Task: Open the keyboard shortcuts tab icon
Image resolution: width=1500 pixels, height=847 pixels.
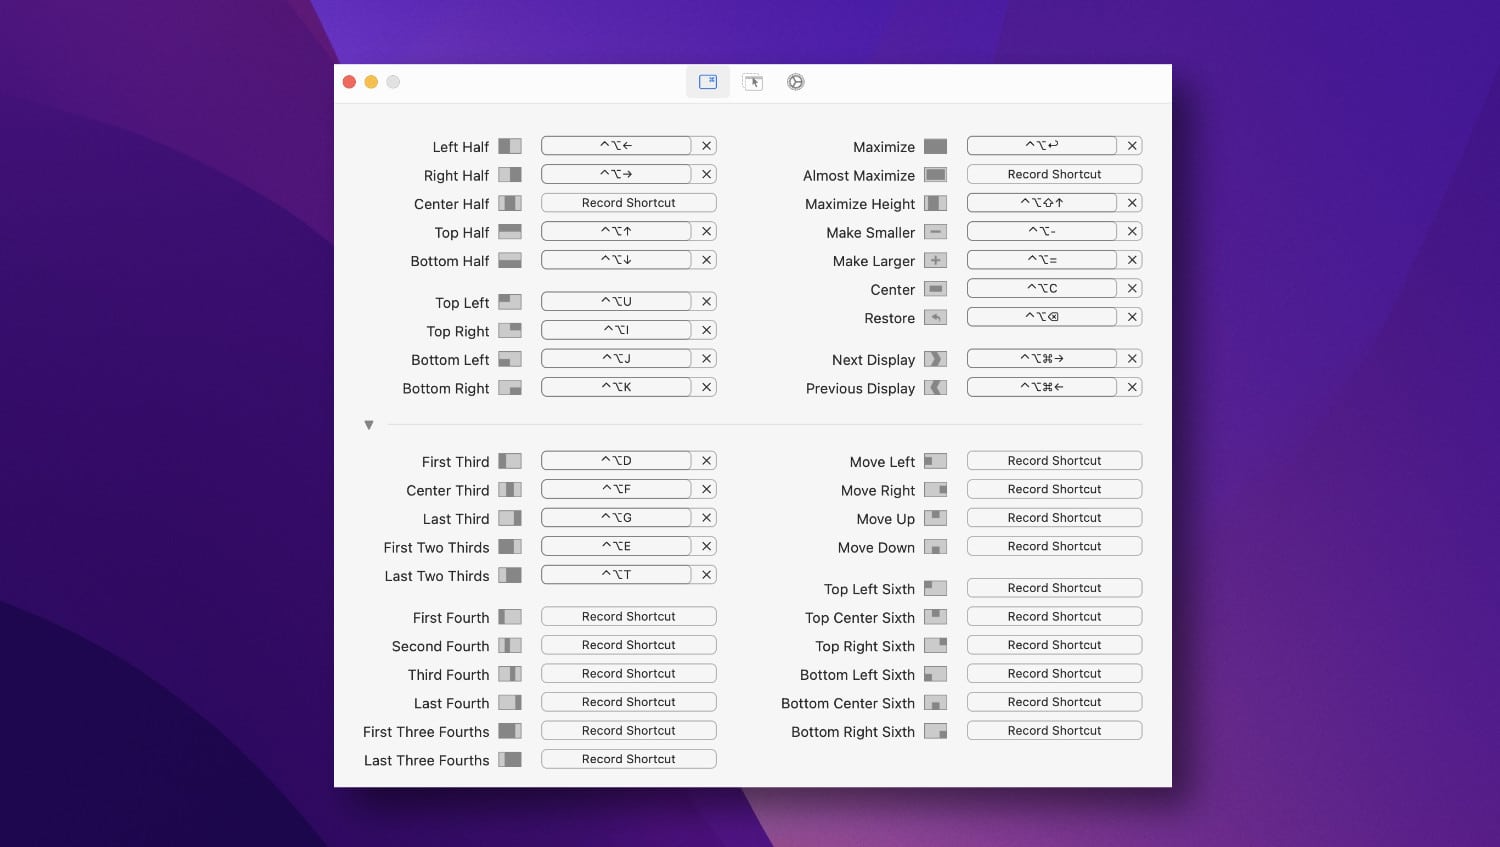Action: 708,82
